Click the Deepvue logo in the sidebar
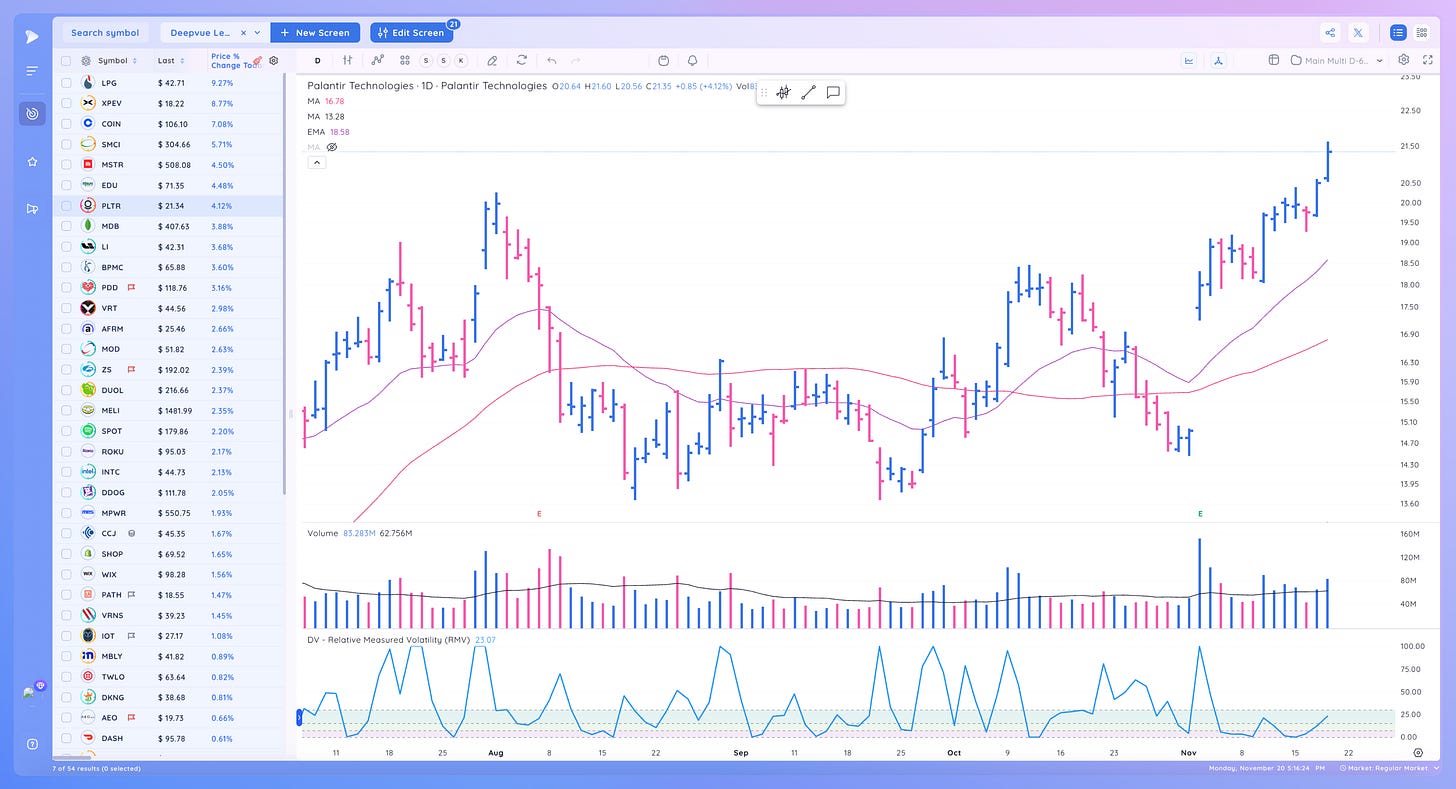The image size is (1456, 789). 32,36
